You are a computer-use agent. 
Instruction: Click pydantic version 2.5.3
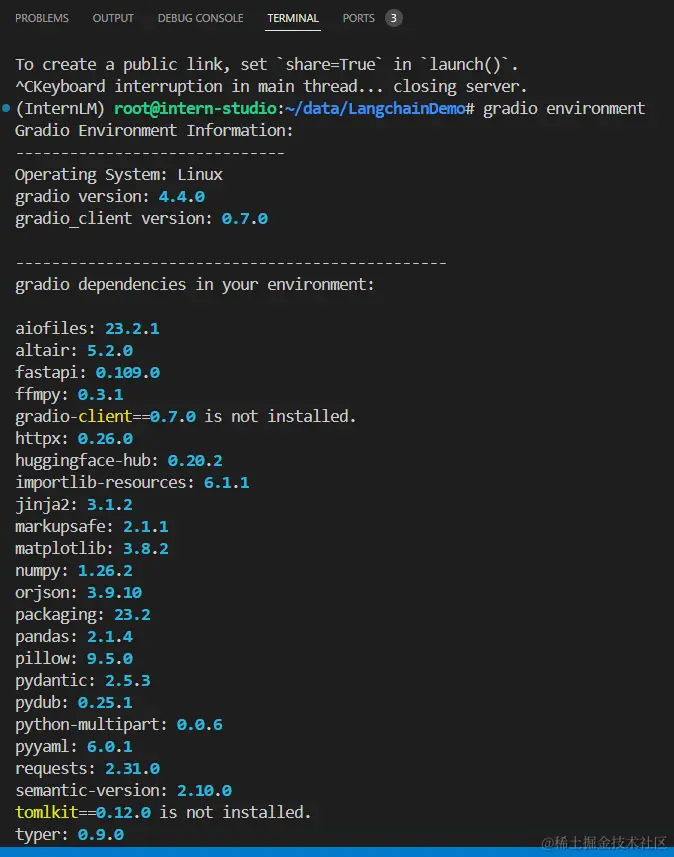[128, 680]
